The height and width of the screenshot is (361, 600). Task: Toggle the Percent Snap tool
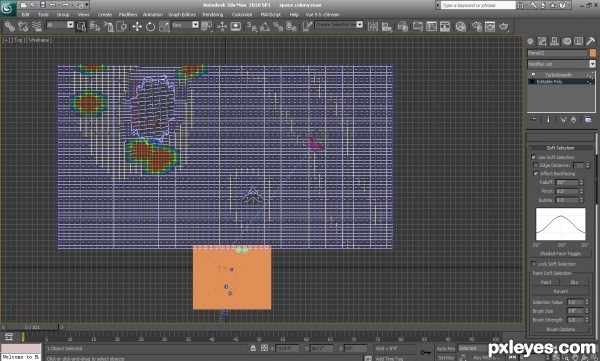coord(278,26)
